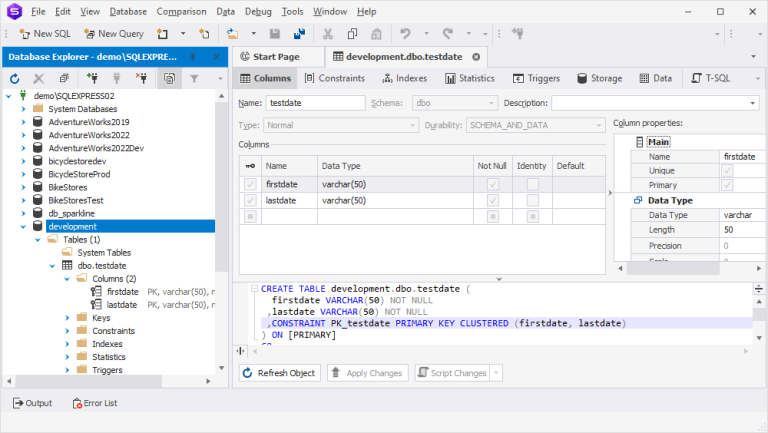Click the Output button at bottom

(x=32, y=403)
